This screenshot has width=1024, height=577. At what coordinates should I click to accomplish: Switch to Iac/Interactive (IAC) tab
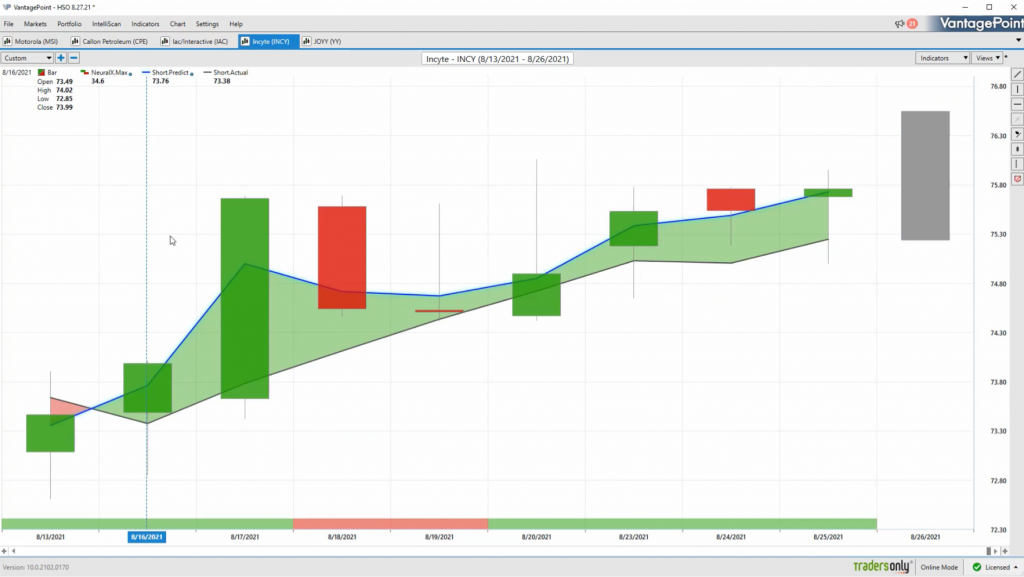point(195,41)
